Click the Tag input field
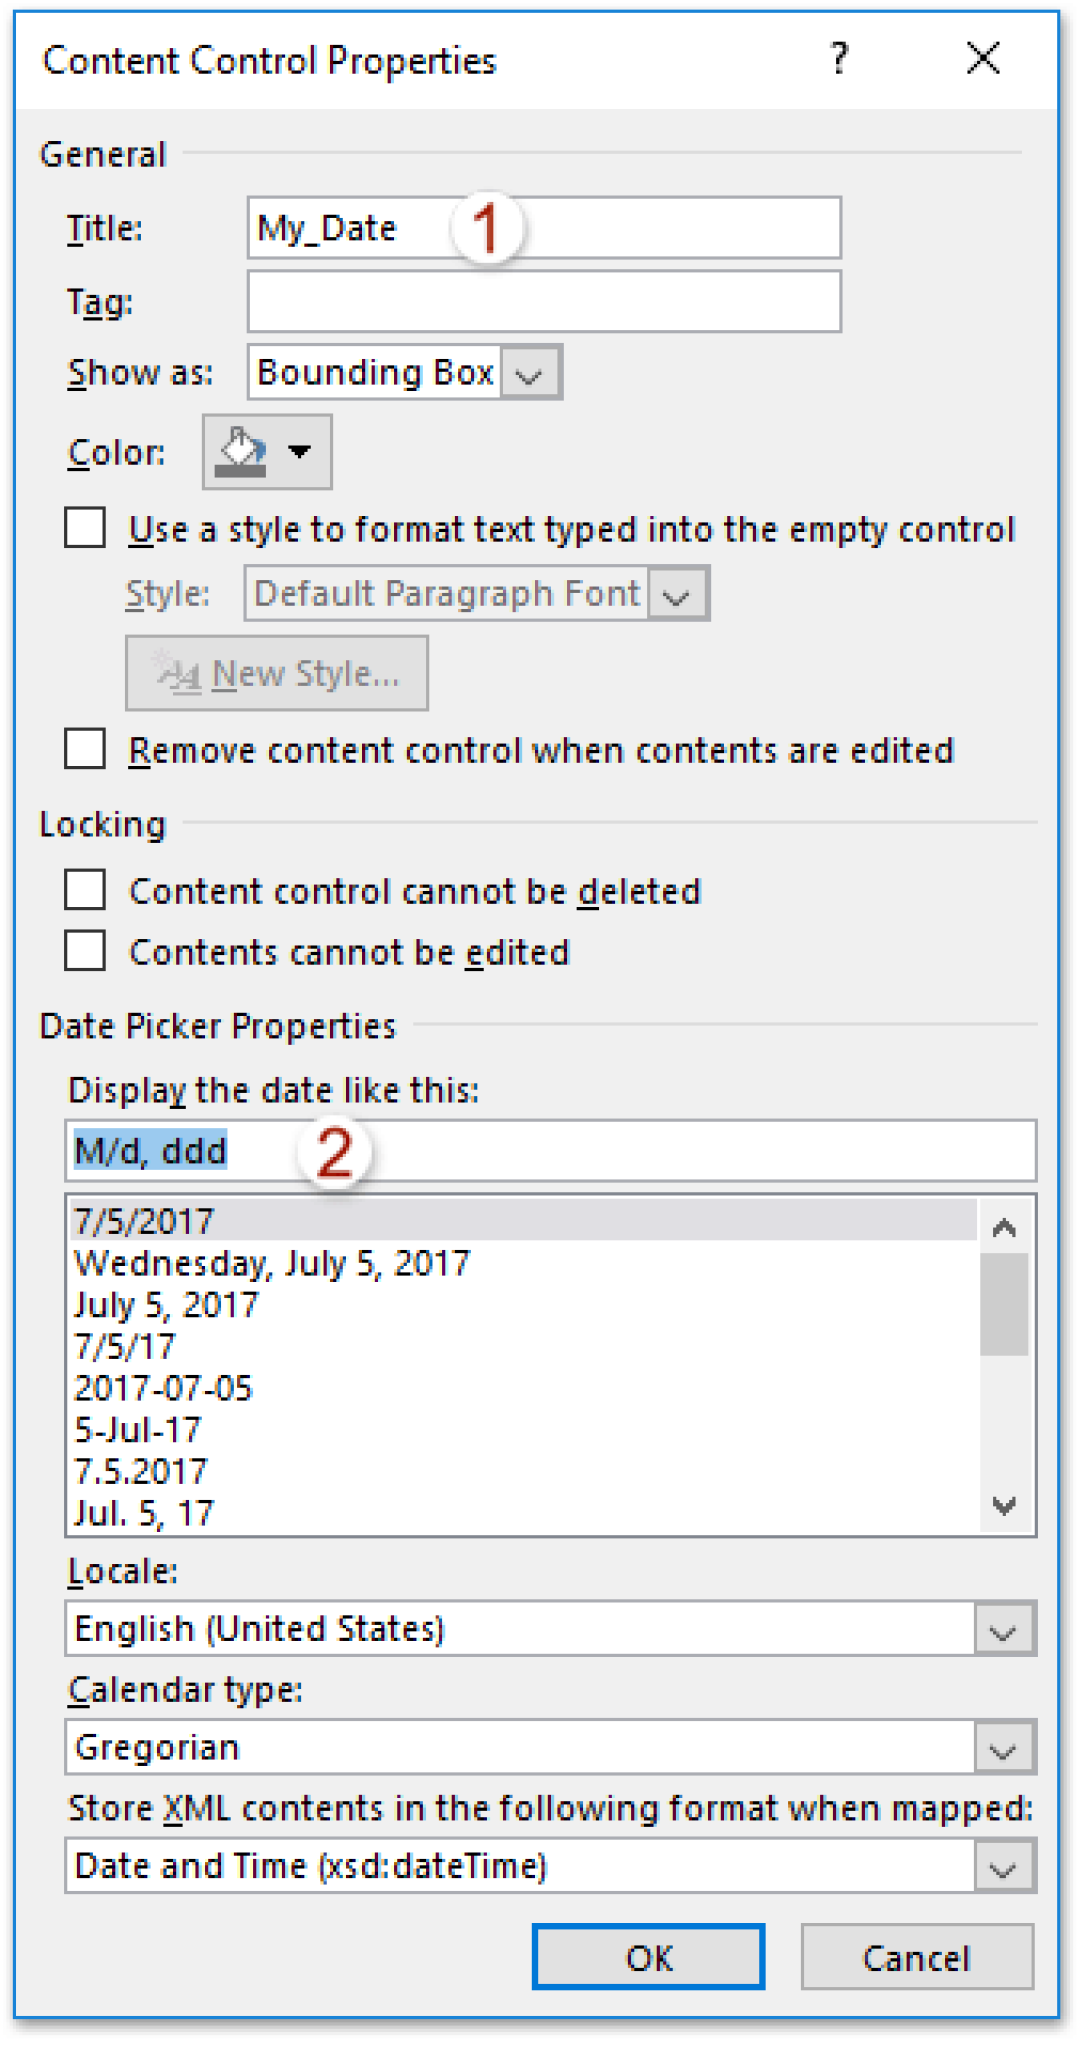The height and width of the screenshot is (2048, 1086). [543, 299]
